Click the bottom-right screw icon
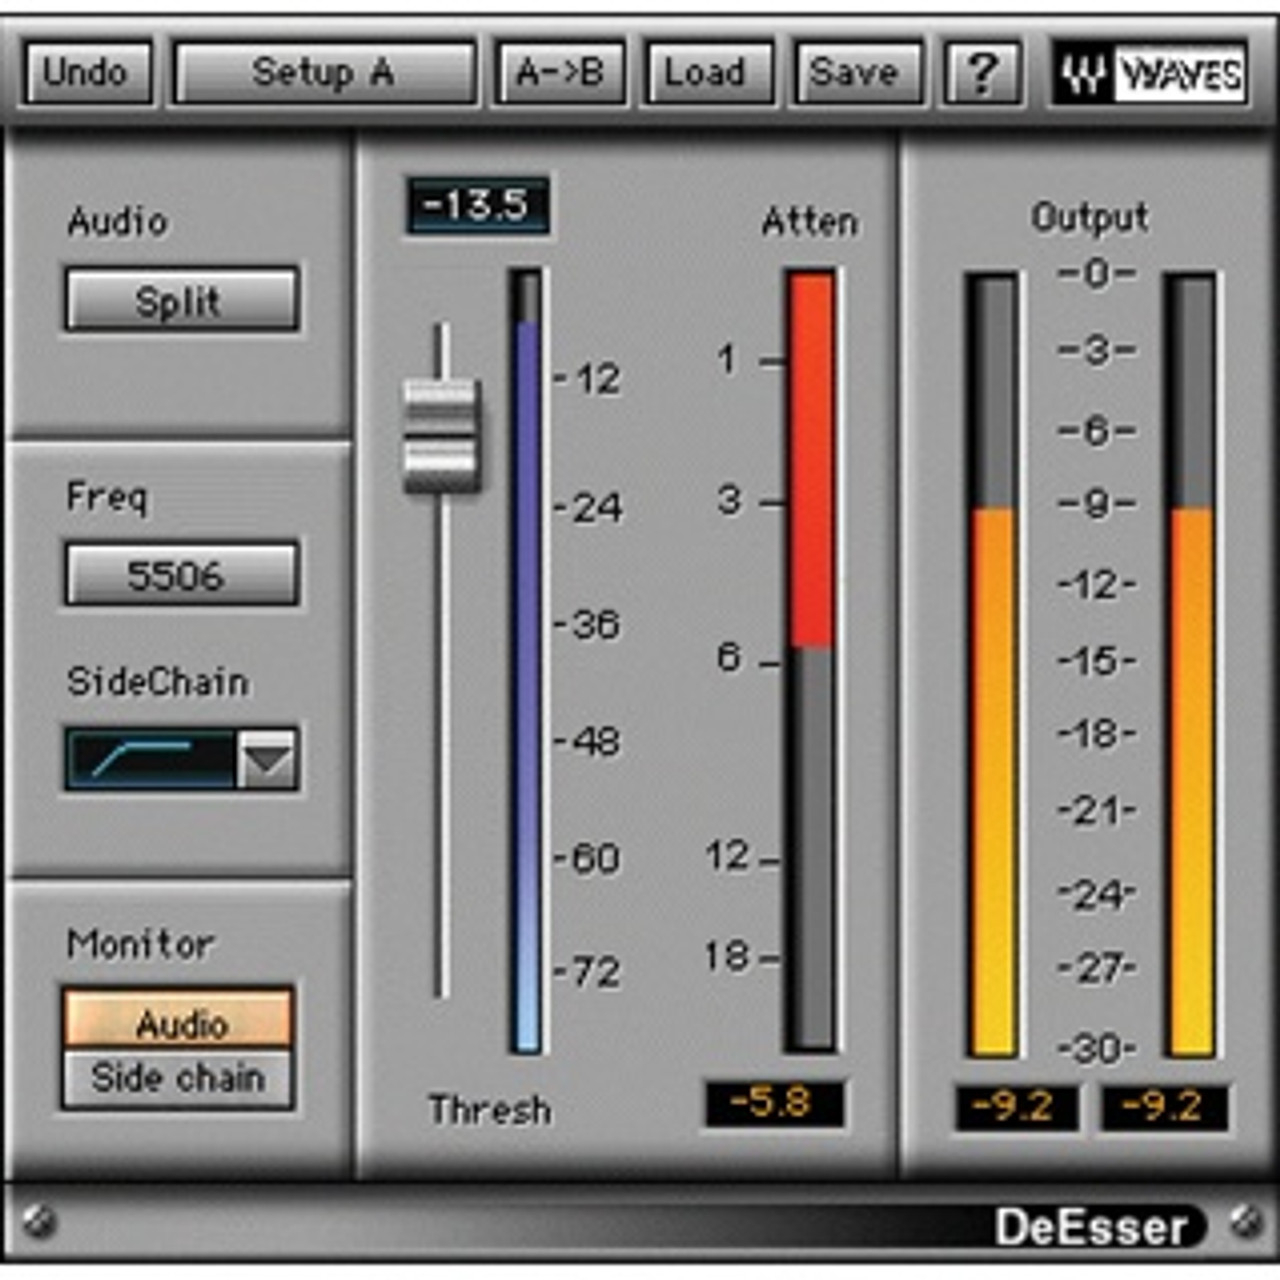 pos(1245,1221)
